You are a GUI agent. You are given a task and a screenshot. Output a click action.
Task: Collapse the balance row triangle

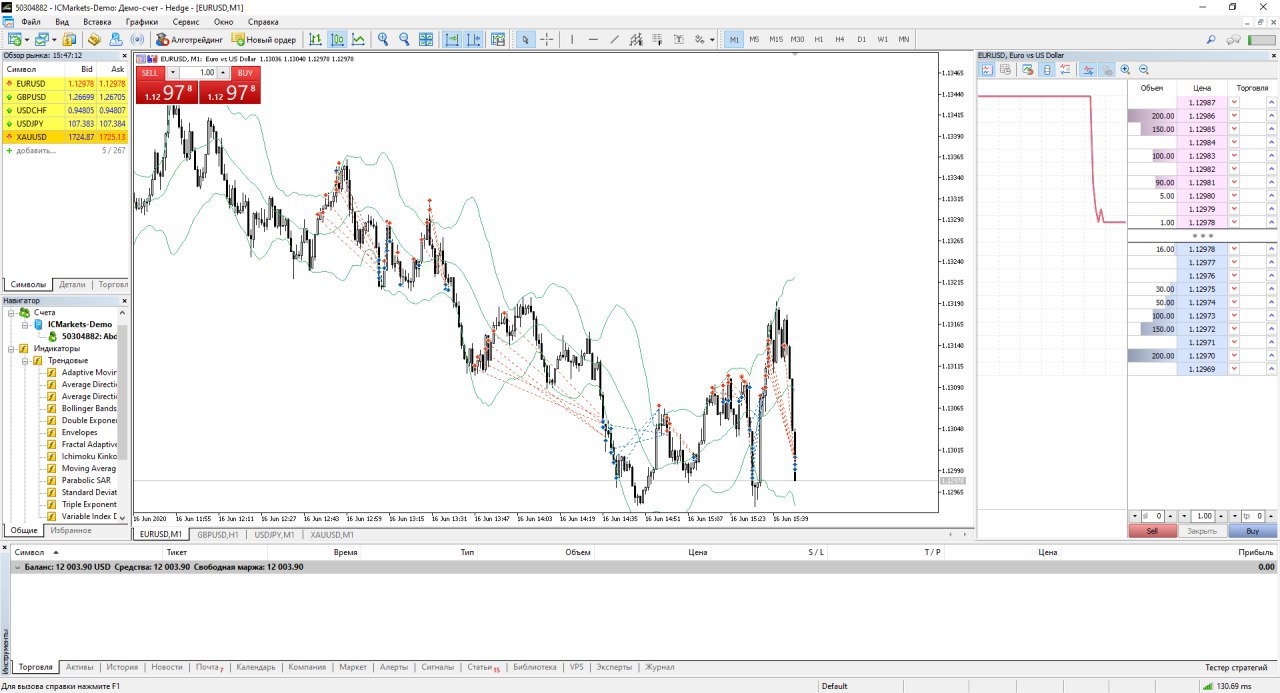point(17,566)
